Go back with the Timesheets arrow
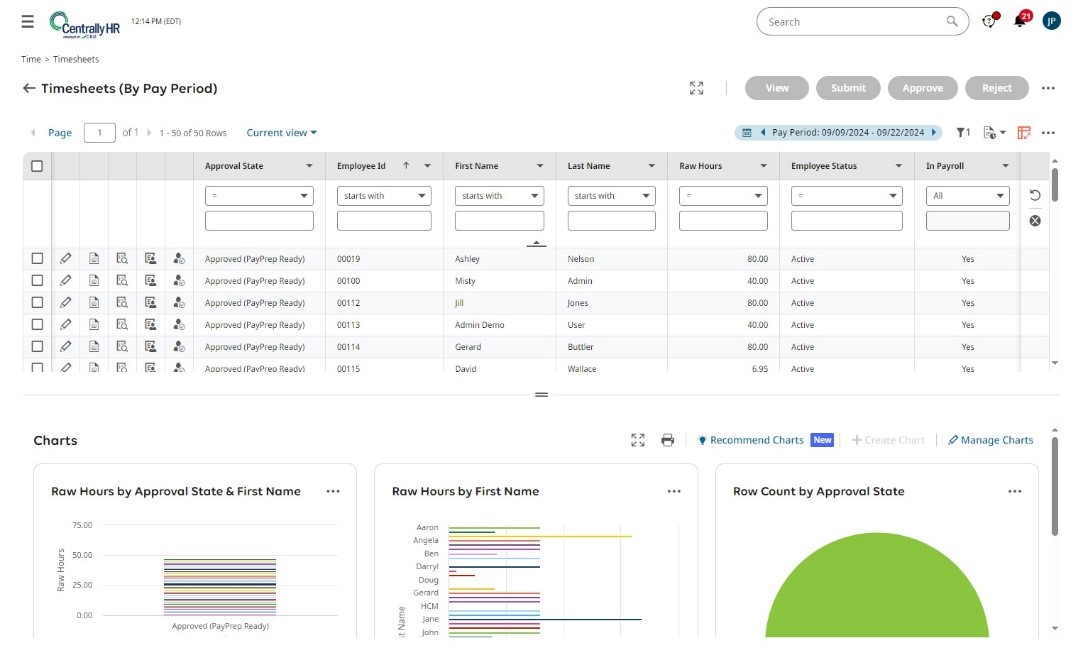The image size is (1083, 660). tap(29, 88)
